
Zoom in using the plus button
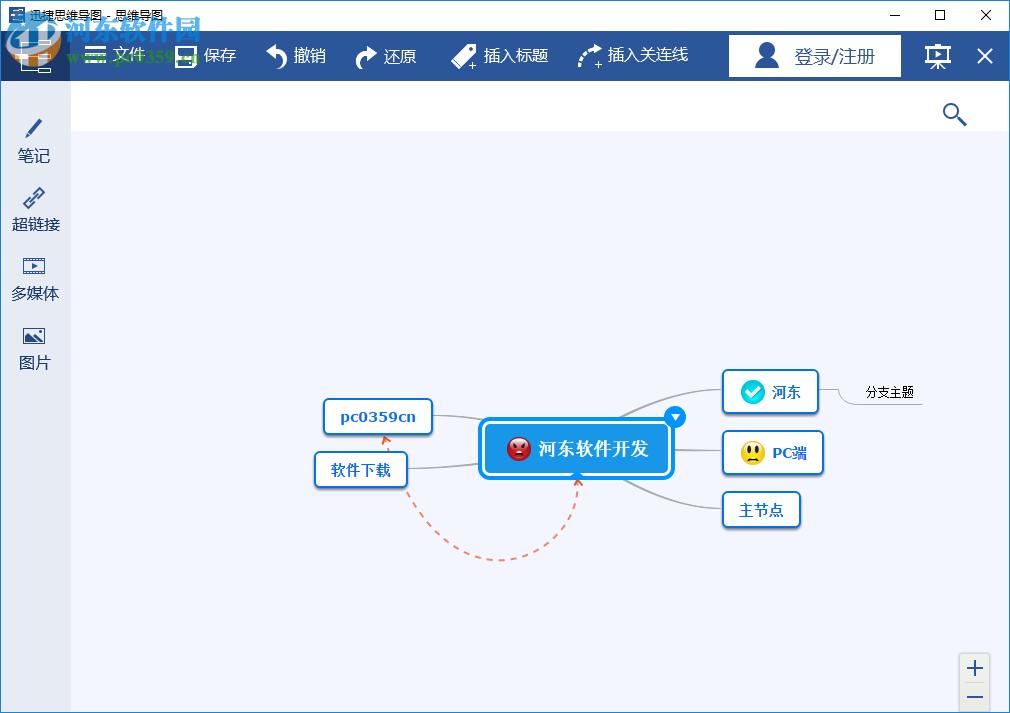tap(974, 667)
